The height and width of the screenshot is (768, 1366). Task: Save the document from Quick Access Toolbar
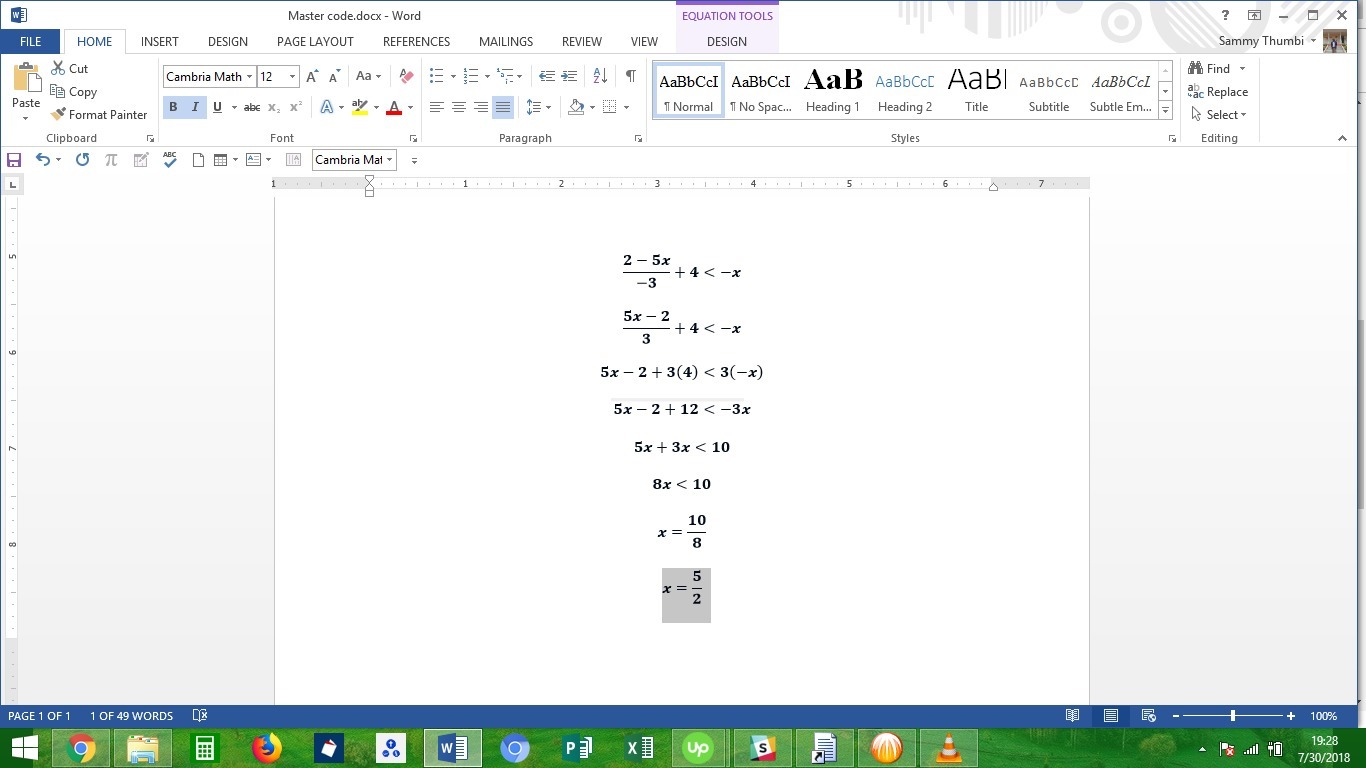[x=14, y=160]
